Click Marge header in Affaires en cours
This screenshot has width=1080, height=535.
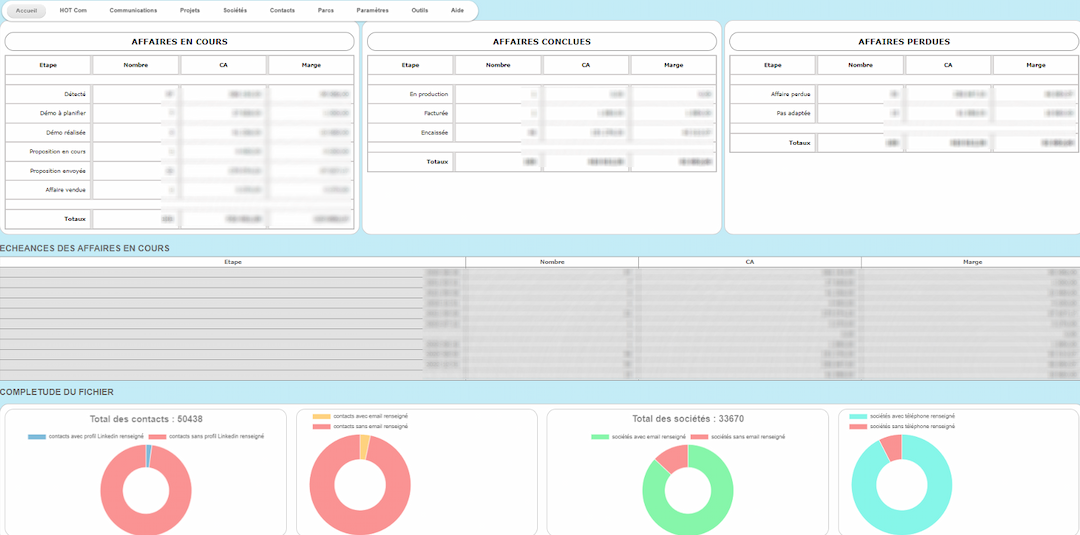[311, 65]
